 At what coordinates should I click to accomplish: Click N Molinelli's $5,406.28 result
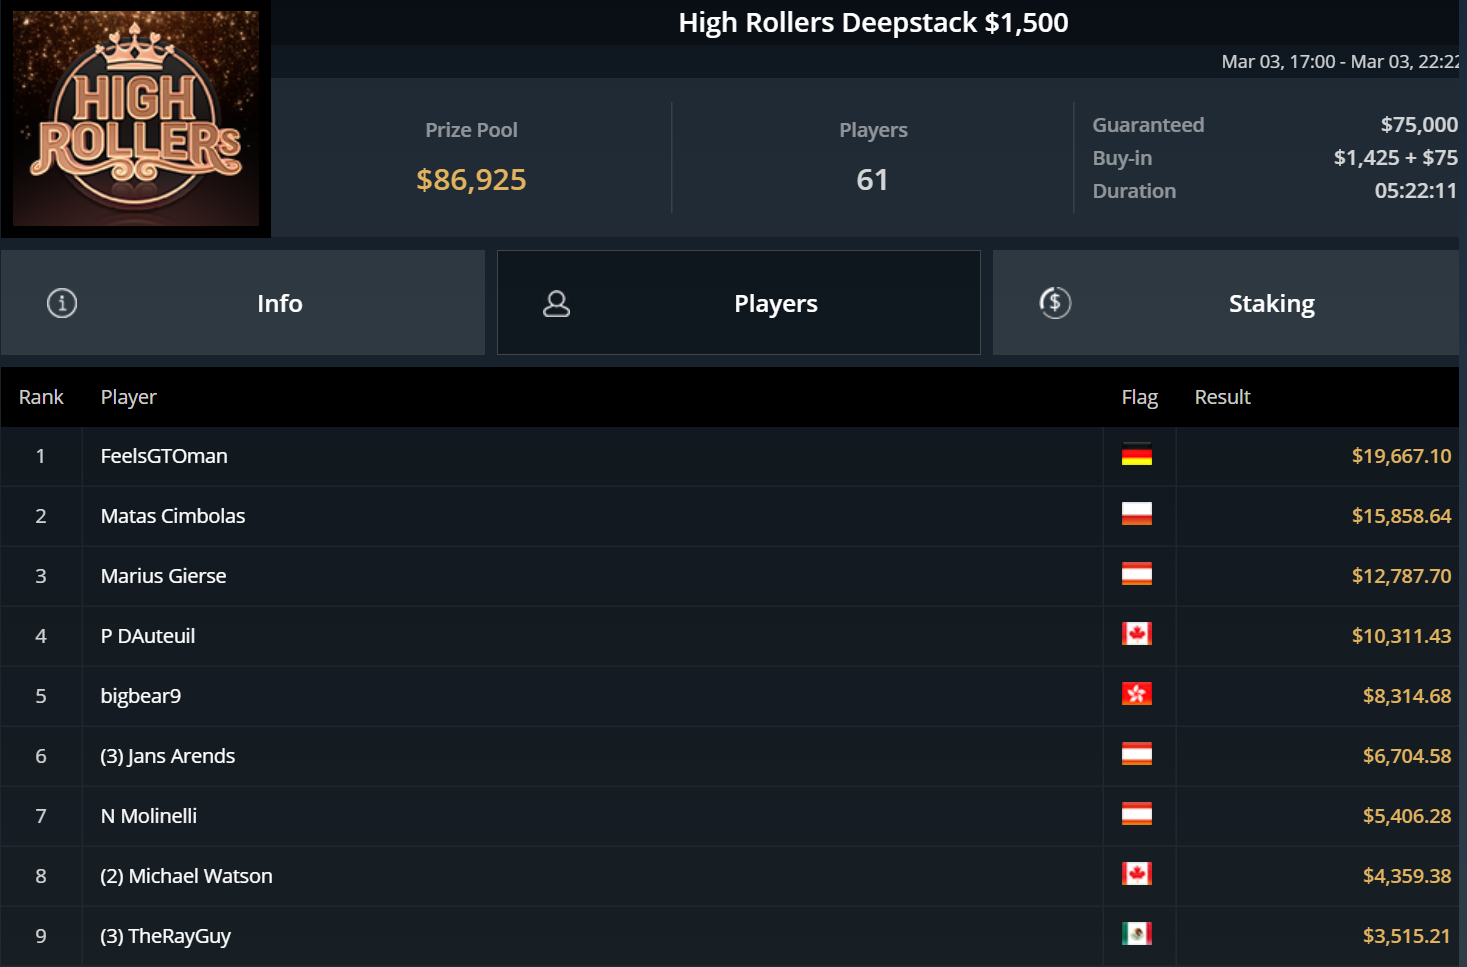(1406, 816)
